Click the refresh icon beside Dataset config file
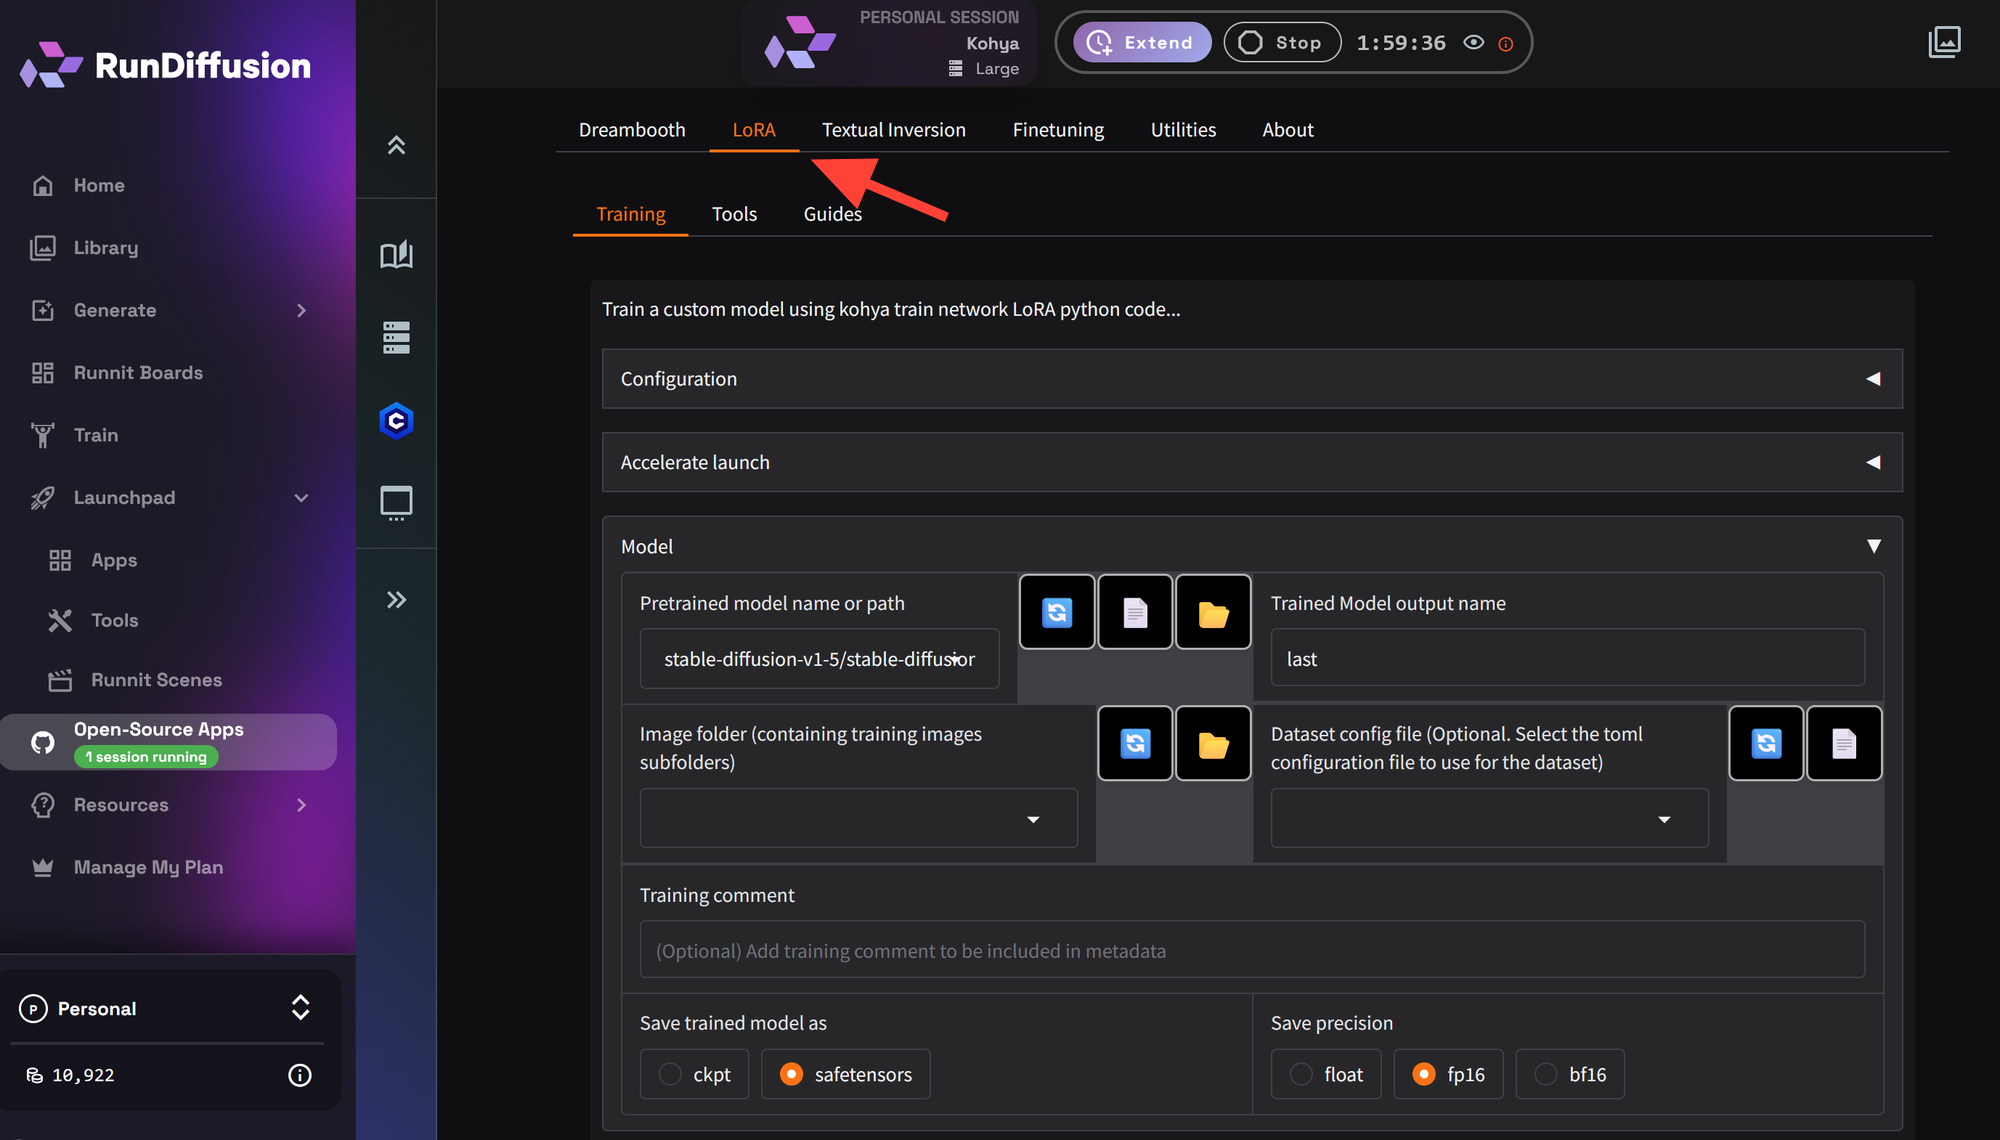Image resolution: width=2000 pixels, height=1140 pixels. (1765, 744)
